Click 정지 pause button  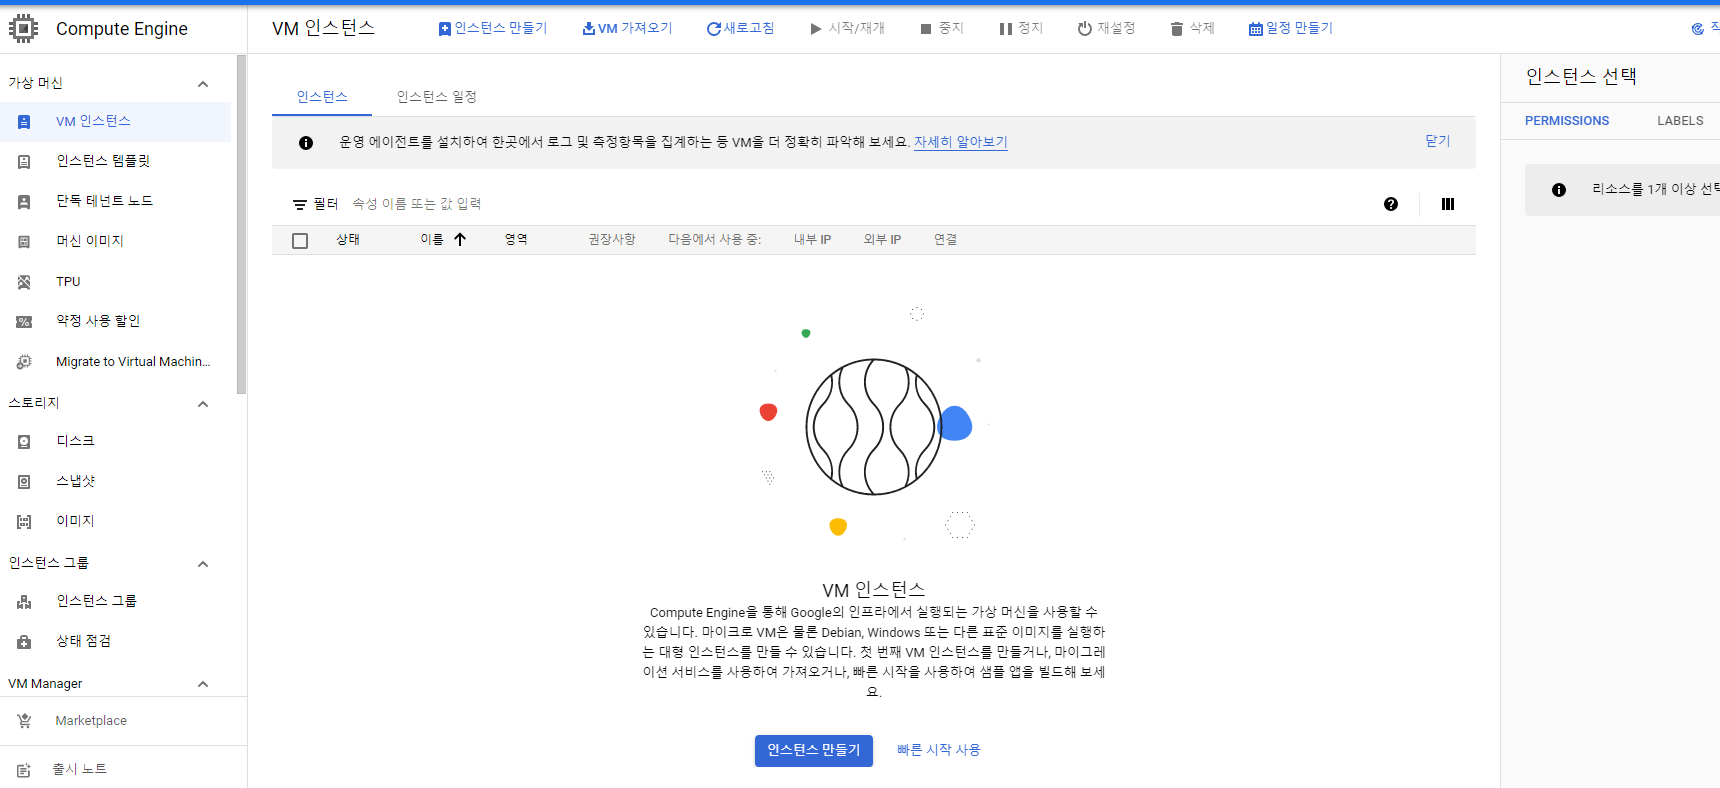(x=1021, y=28)
